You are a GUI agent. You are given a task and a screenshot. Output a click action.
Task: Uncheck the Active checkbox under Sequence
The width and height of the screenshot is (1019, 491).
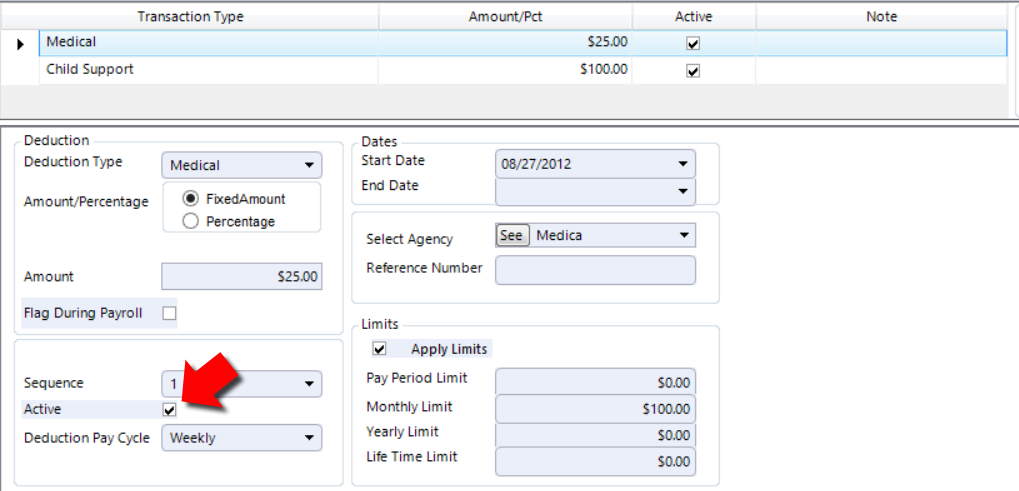pyautogui.click(x=170, y=410)
